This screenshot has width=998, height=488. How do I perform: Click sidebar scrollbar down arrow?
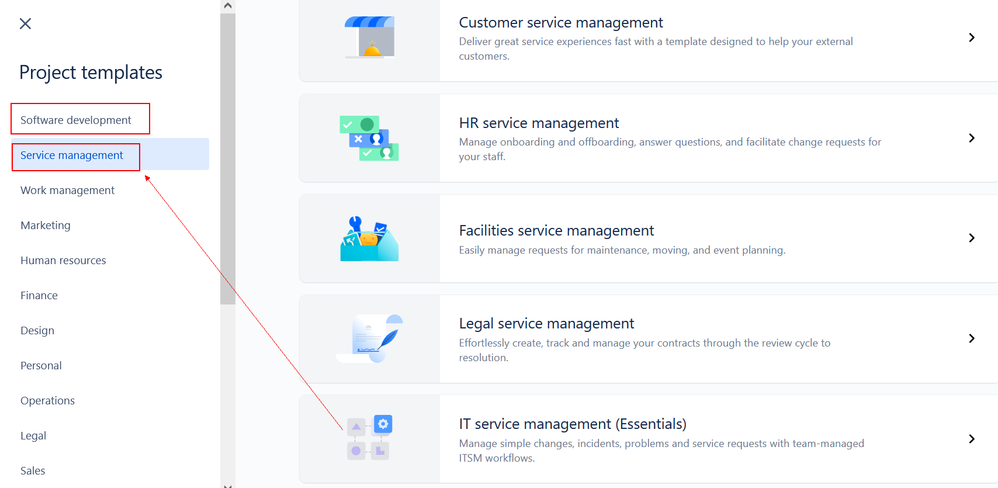(x=228, y=485)
